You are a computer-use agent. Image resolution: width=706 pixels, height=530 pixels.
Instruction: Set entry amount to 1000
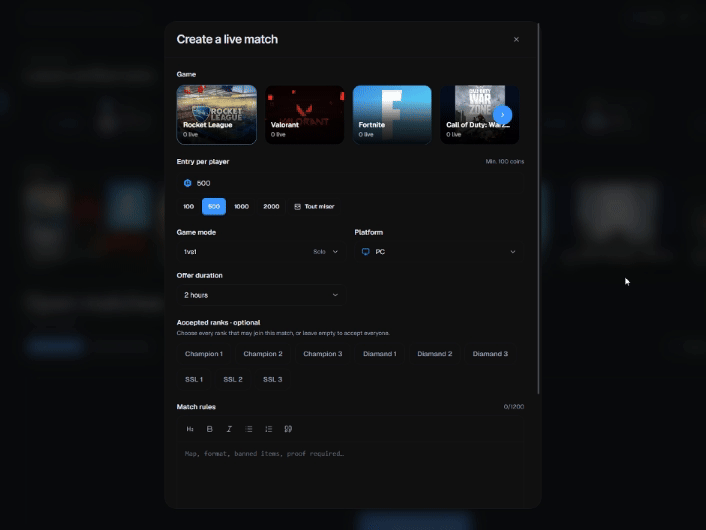pos(241,207)
